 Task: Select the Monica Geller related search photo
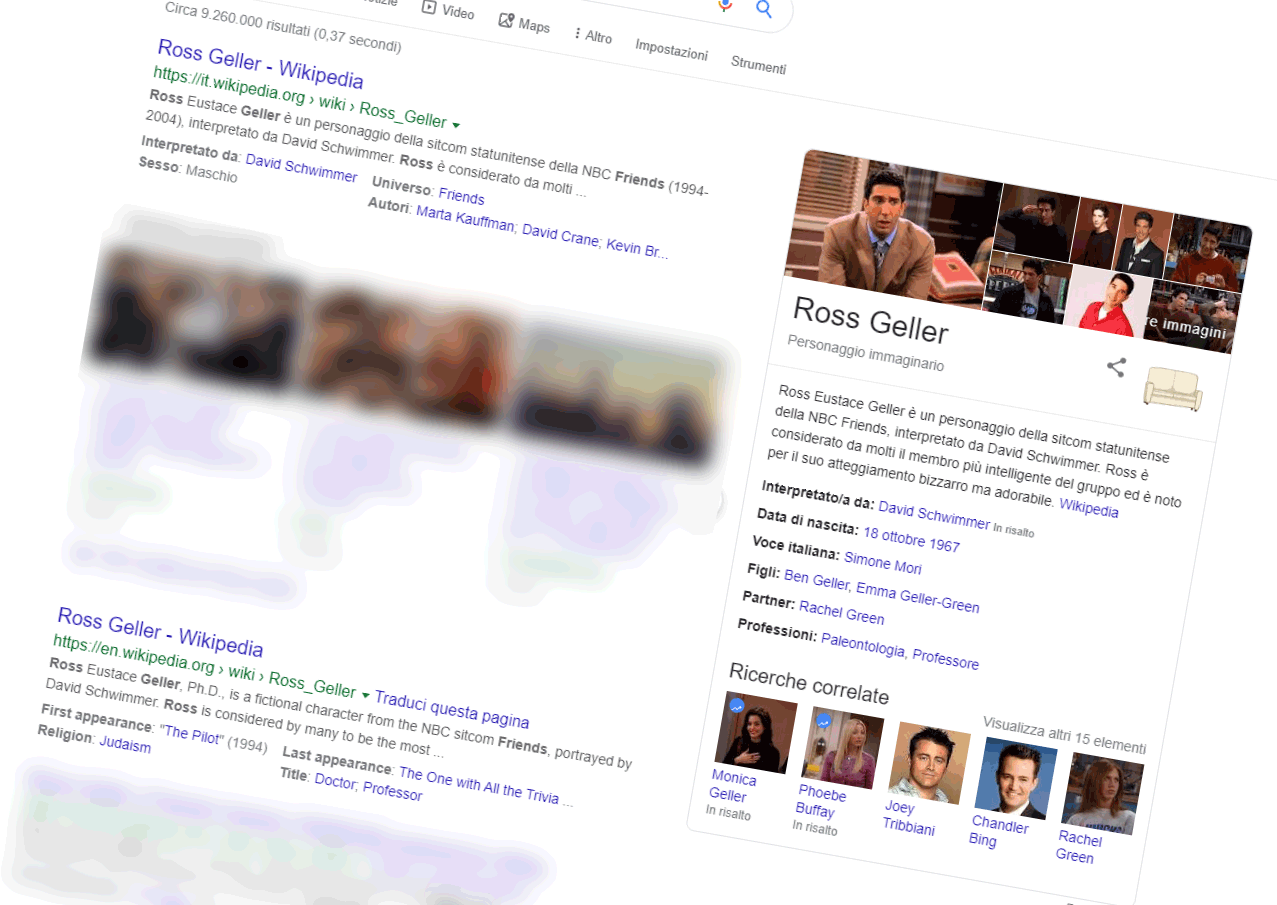(x=755, y=733)
